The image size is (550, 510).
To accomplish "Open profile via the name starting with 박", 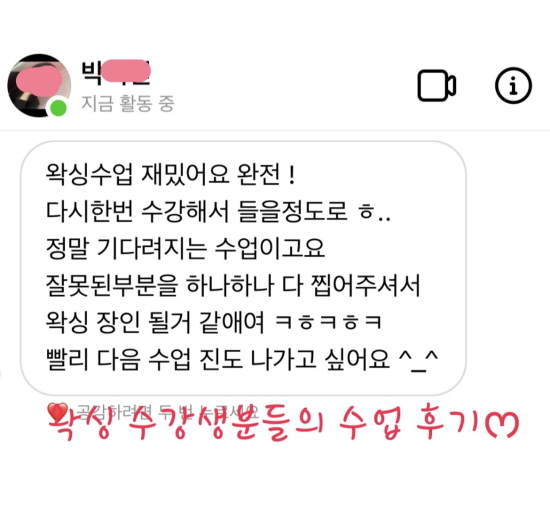I will [116, 72].
